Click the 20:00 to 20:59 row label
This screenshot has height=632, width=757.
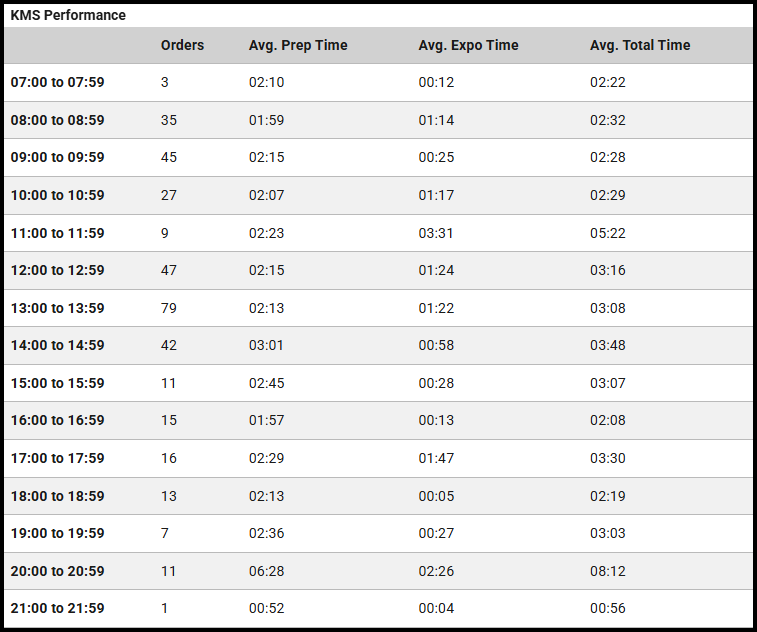pyautogui.click(x=57, y=571)
